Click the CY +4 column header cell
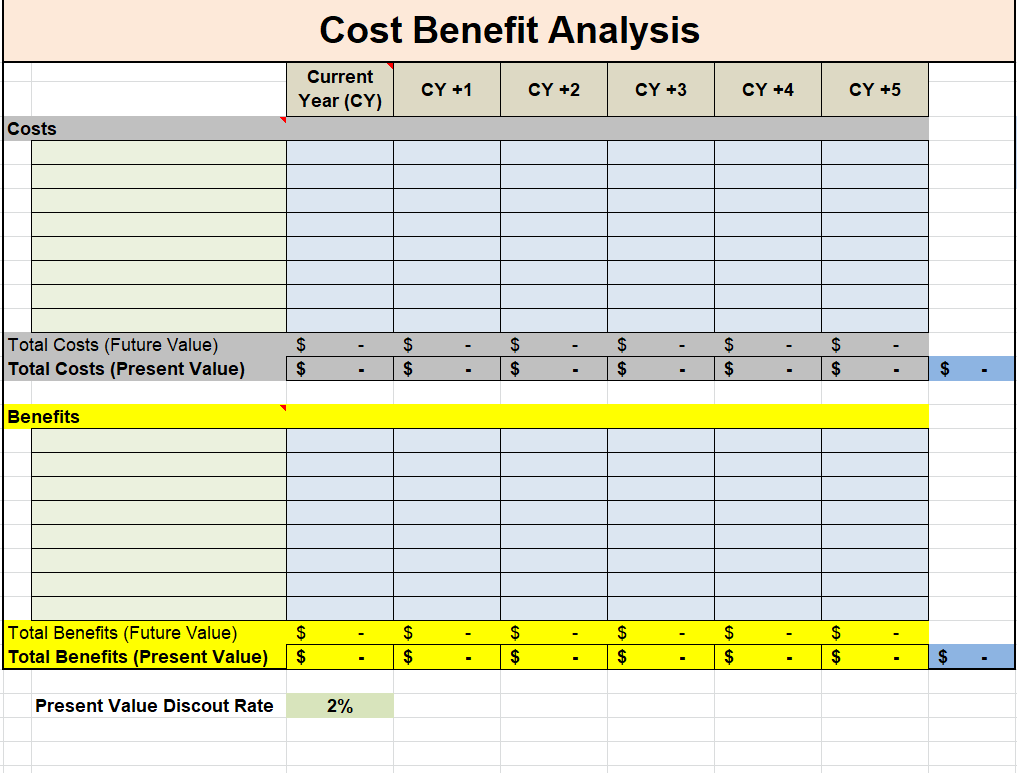This screenshot has height=773, width=1017. pyautogui.click(x=768, y=90)
